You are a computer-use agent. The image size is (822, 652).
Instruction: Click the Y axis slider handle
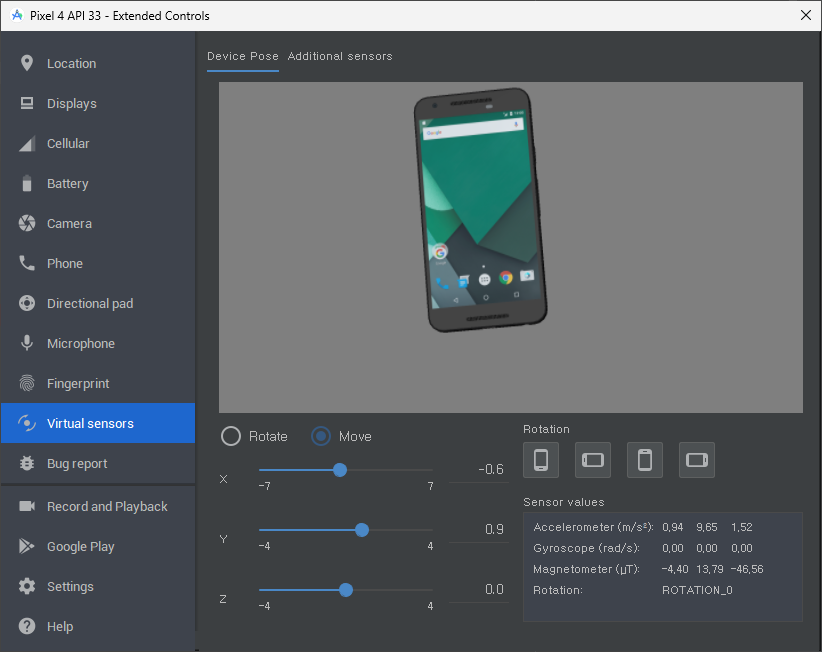point(362,530)
